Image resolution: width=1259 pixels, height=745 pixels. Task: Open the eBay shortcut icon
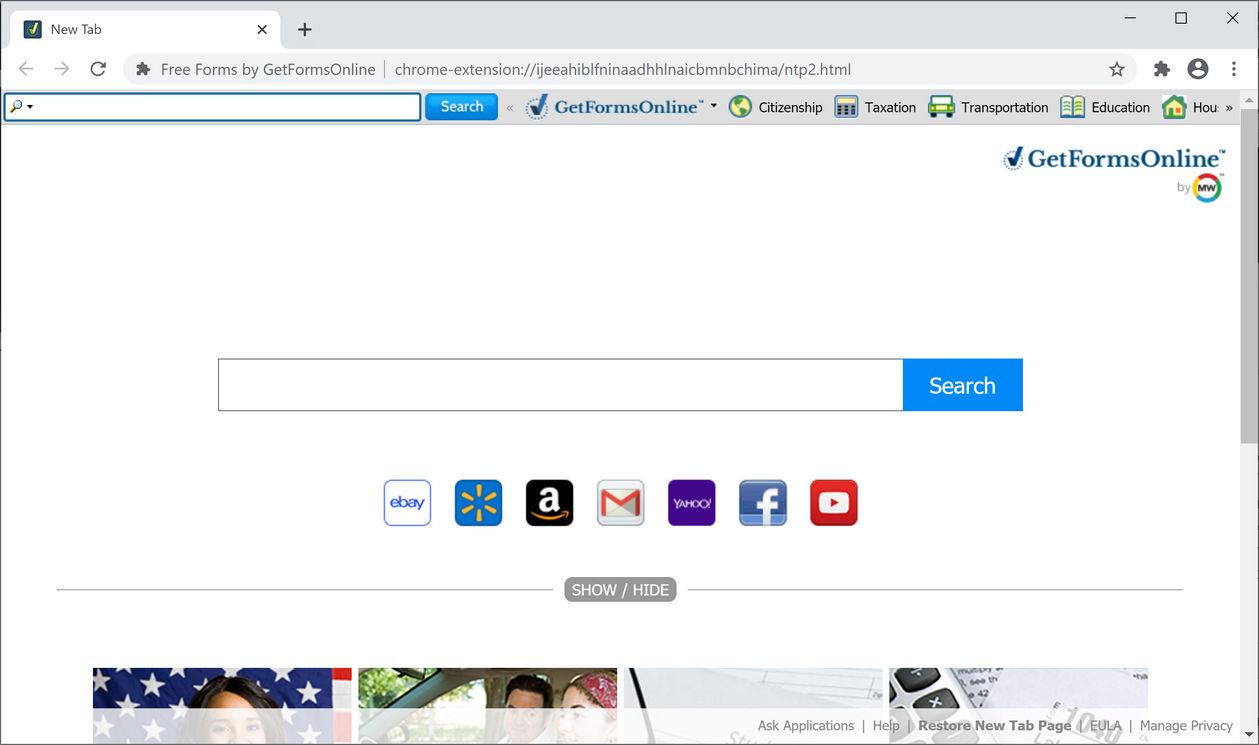click(x=407, y=503)
